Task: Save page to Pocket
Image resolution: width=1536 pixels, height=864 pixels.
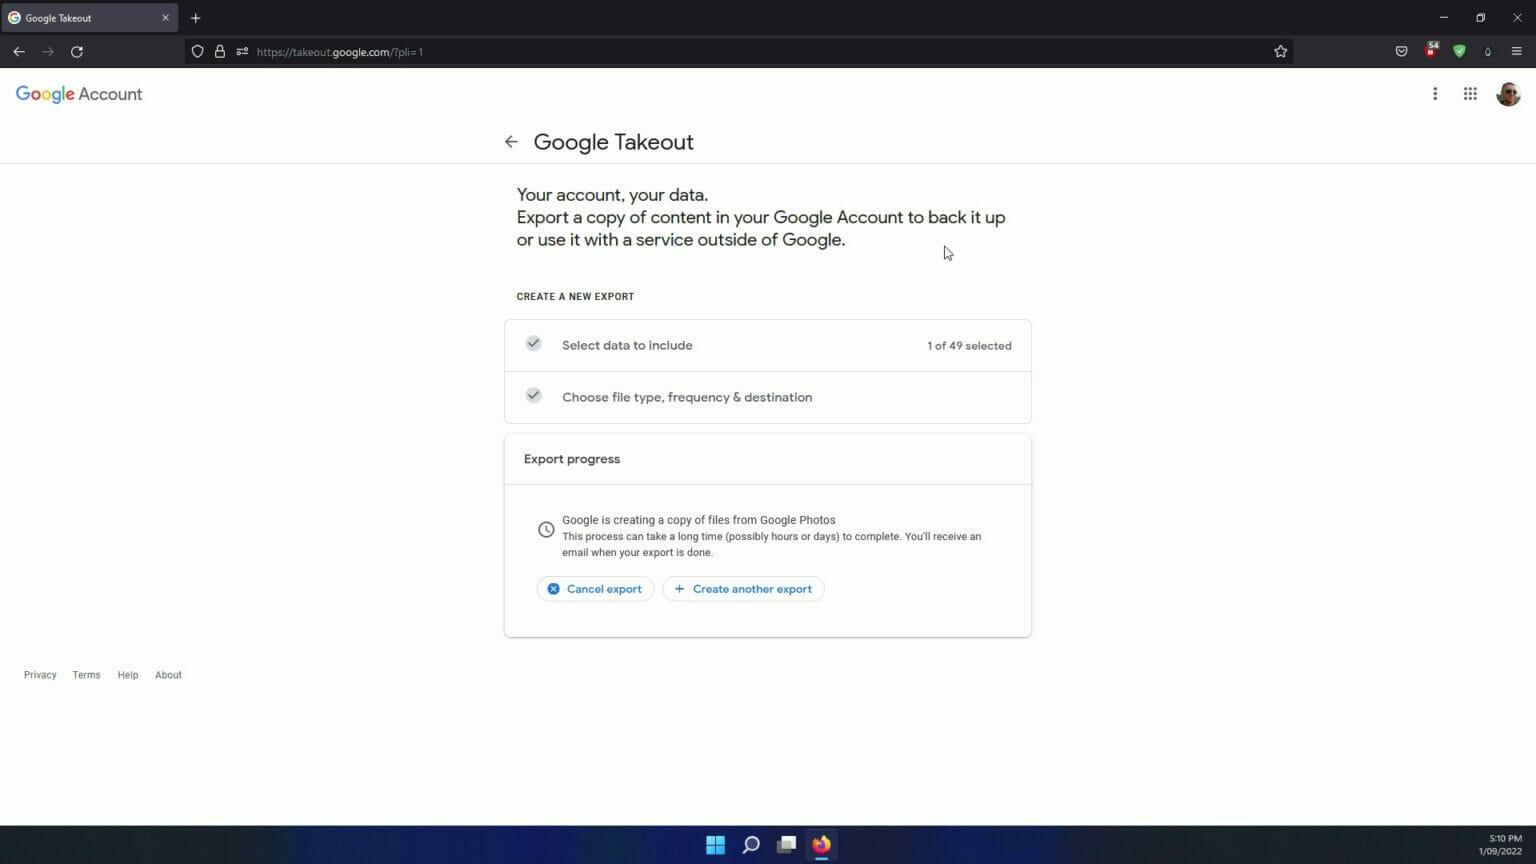Action: coord(1401,51)
